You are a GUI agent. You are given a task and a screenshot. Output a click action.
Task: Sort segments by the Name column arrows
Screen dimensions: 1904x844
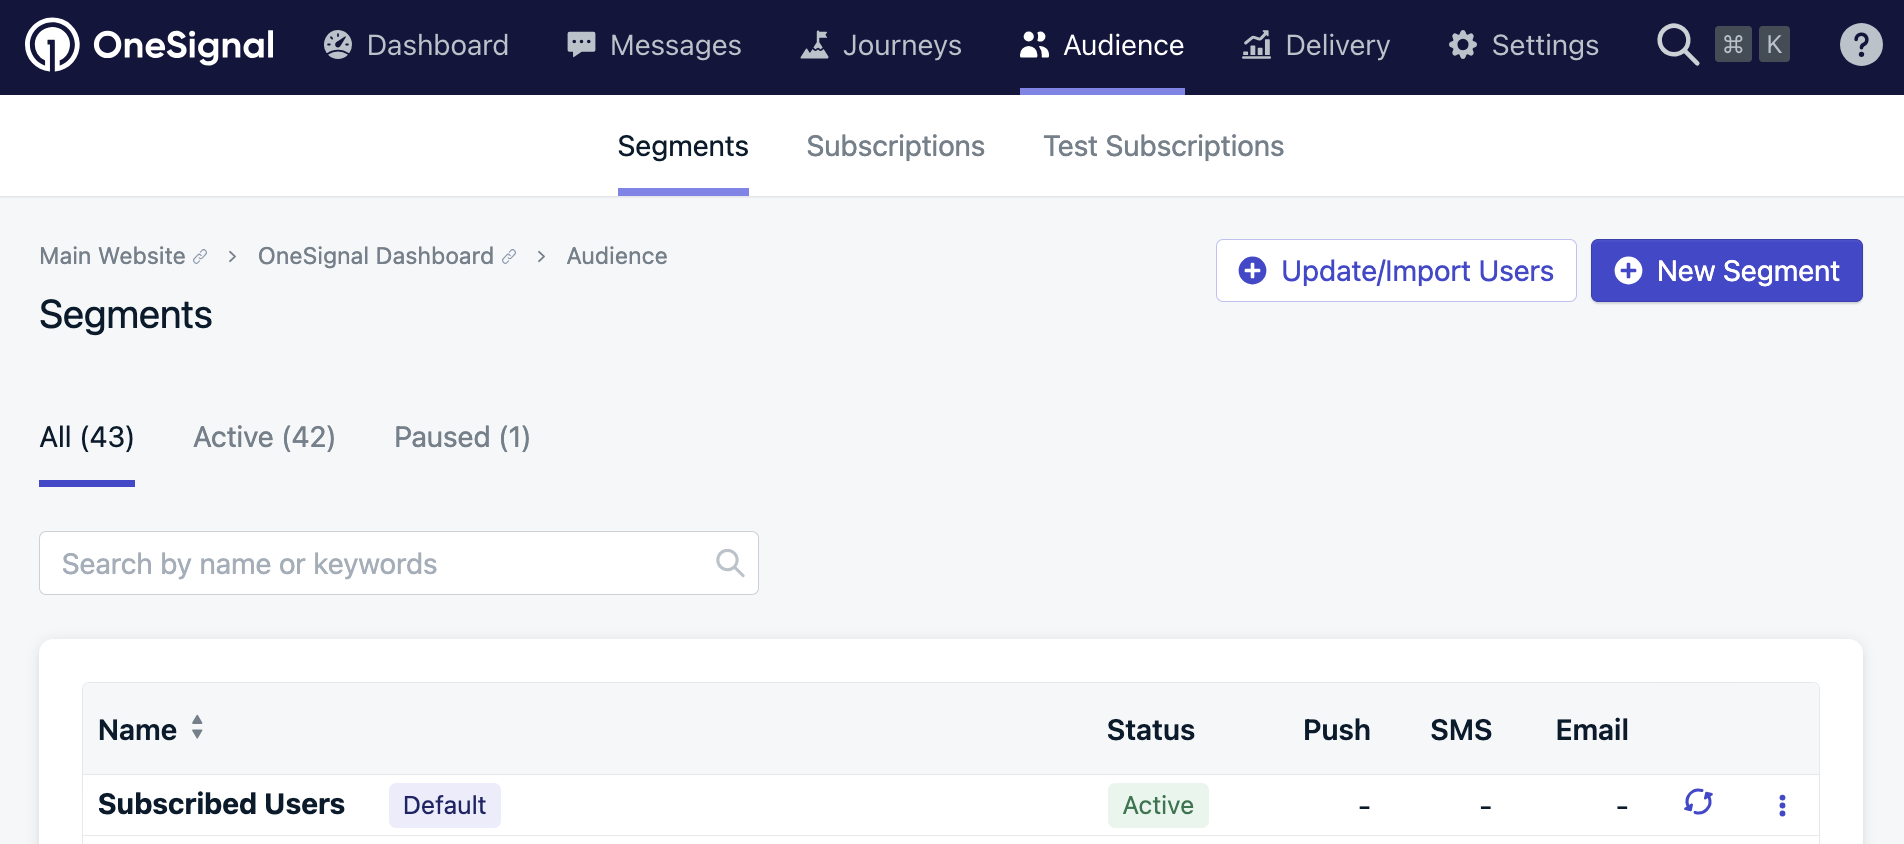point(197,728)
